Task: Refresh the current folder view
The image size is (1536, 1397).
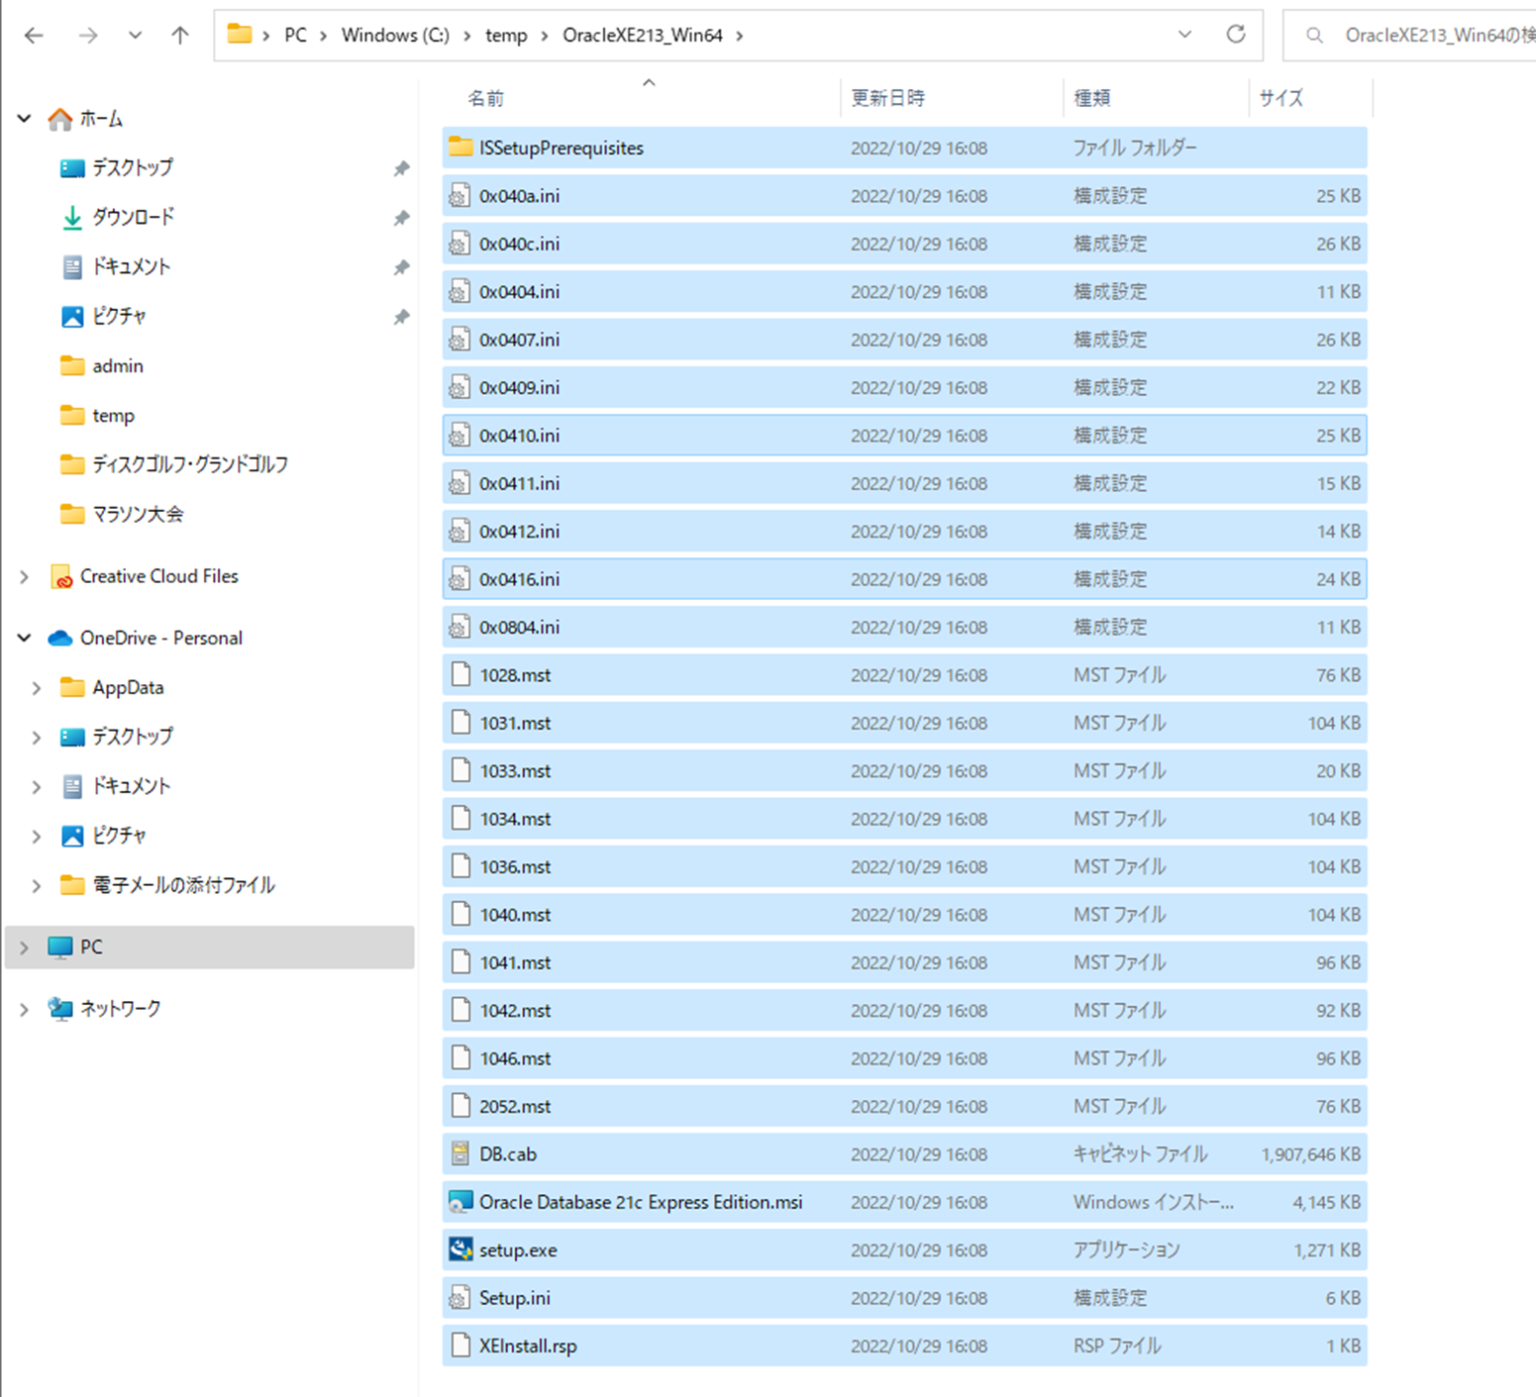Action: (1236, 35)
